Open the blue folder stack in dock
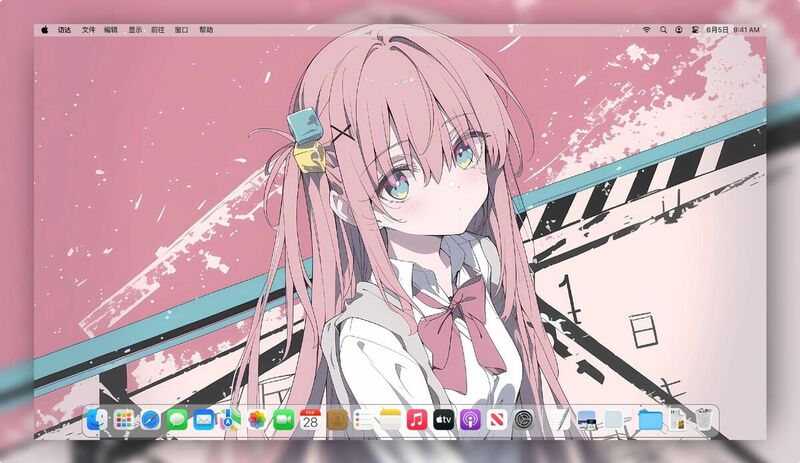This screenshot has width=800, height=463. (650, 420)
